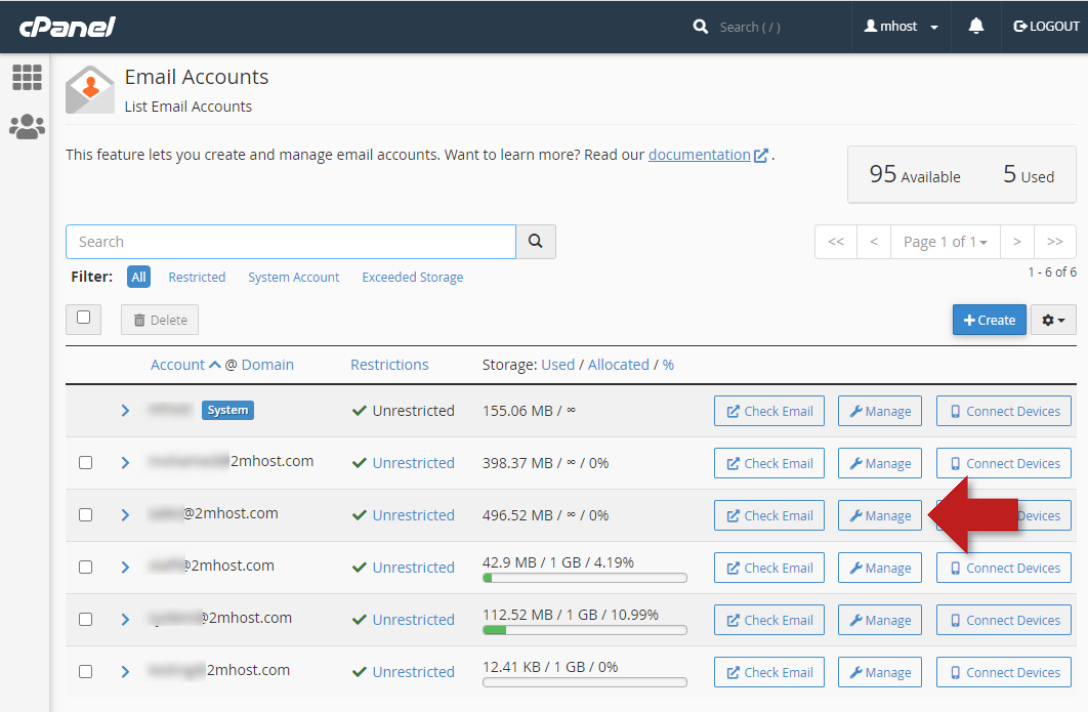Filter by Restricted accounts
This screenshot has height=712, width=1088.
(197, 277)
